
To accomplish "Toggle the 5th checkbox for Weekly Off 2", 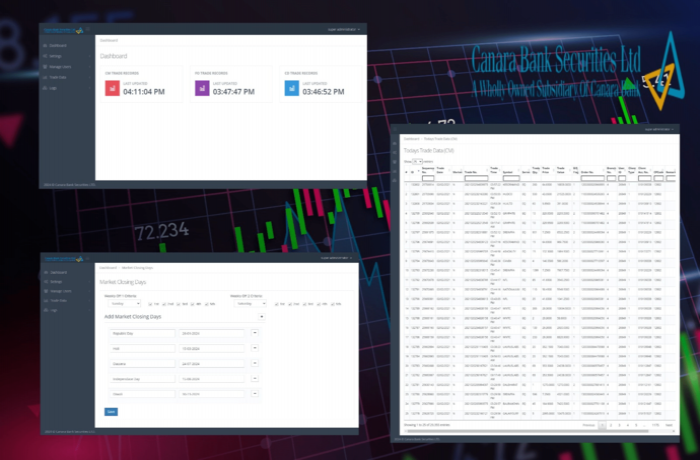I will (333, 304).
